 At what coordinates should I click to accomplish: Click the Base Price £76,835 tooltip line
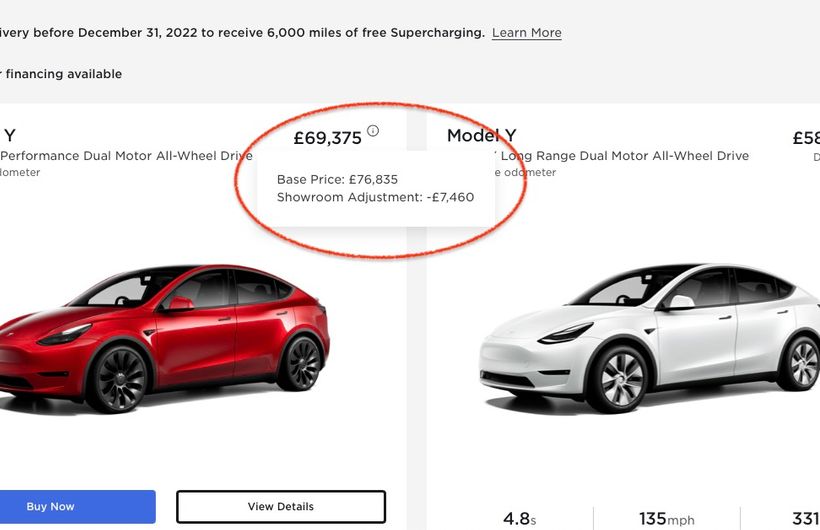coord(338,179)
